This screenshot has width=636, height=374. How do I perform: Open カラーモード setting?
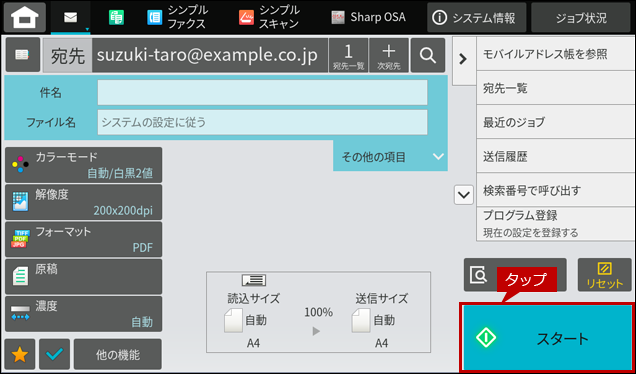[84, 165]
